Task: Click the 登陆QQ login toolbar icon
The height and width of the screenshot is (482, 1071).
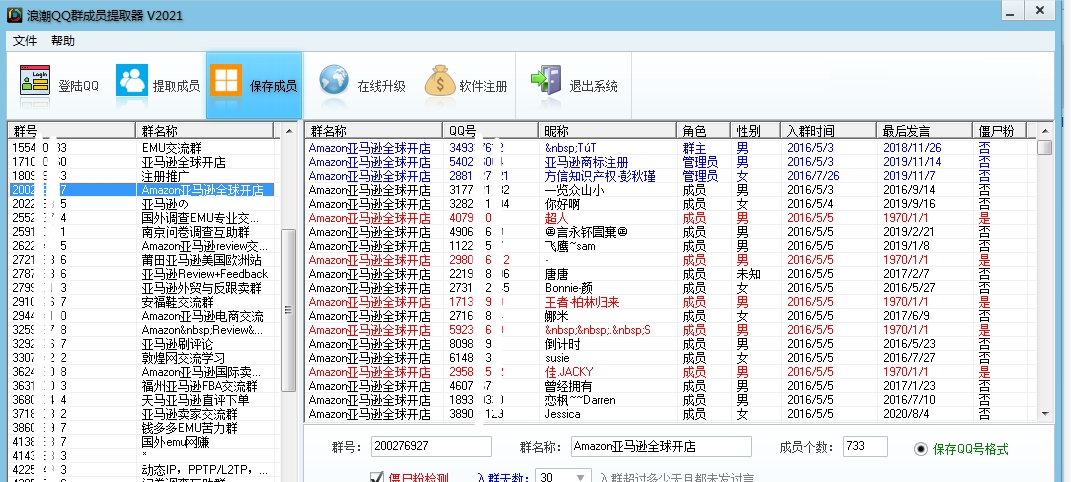Action: 35,86
